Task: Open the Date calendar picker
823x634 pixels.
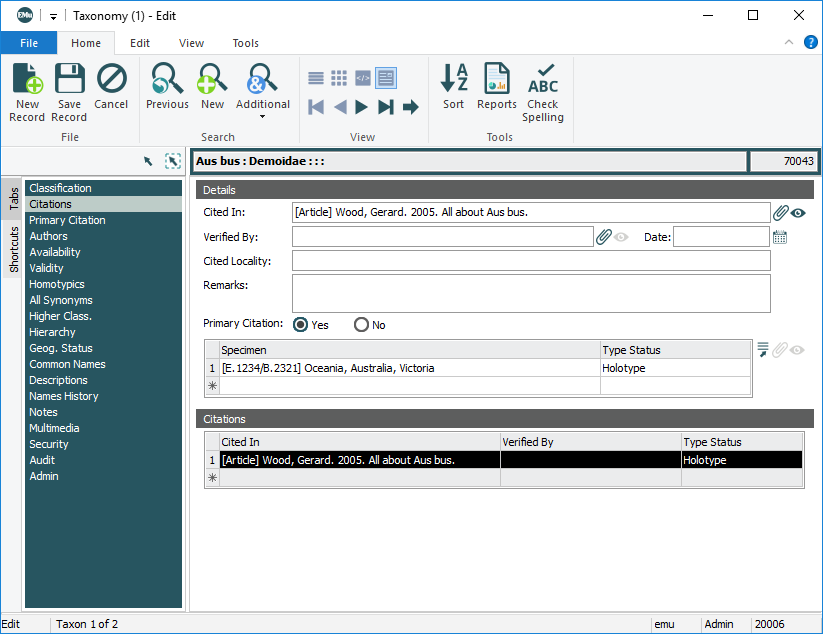Action: click(x=780, y=237)
